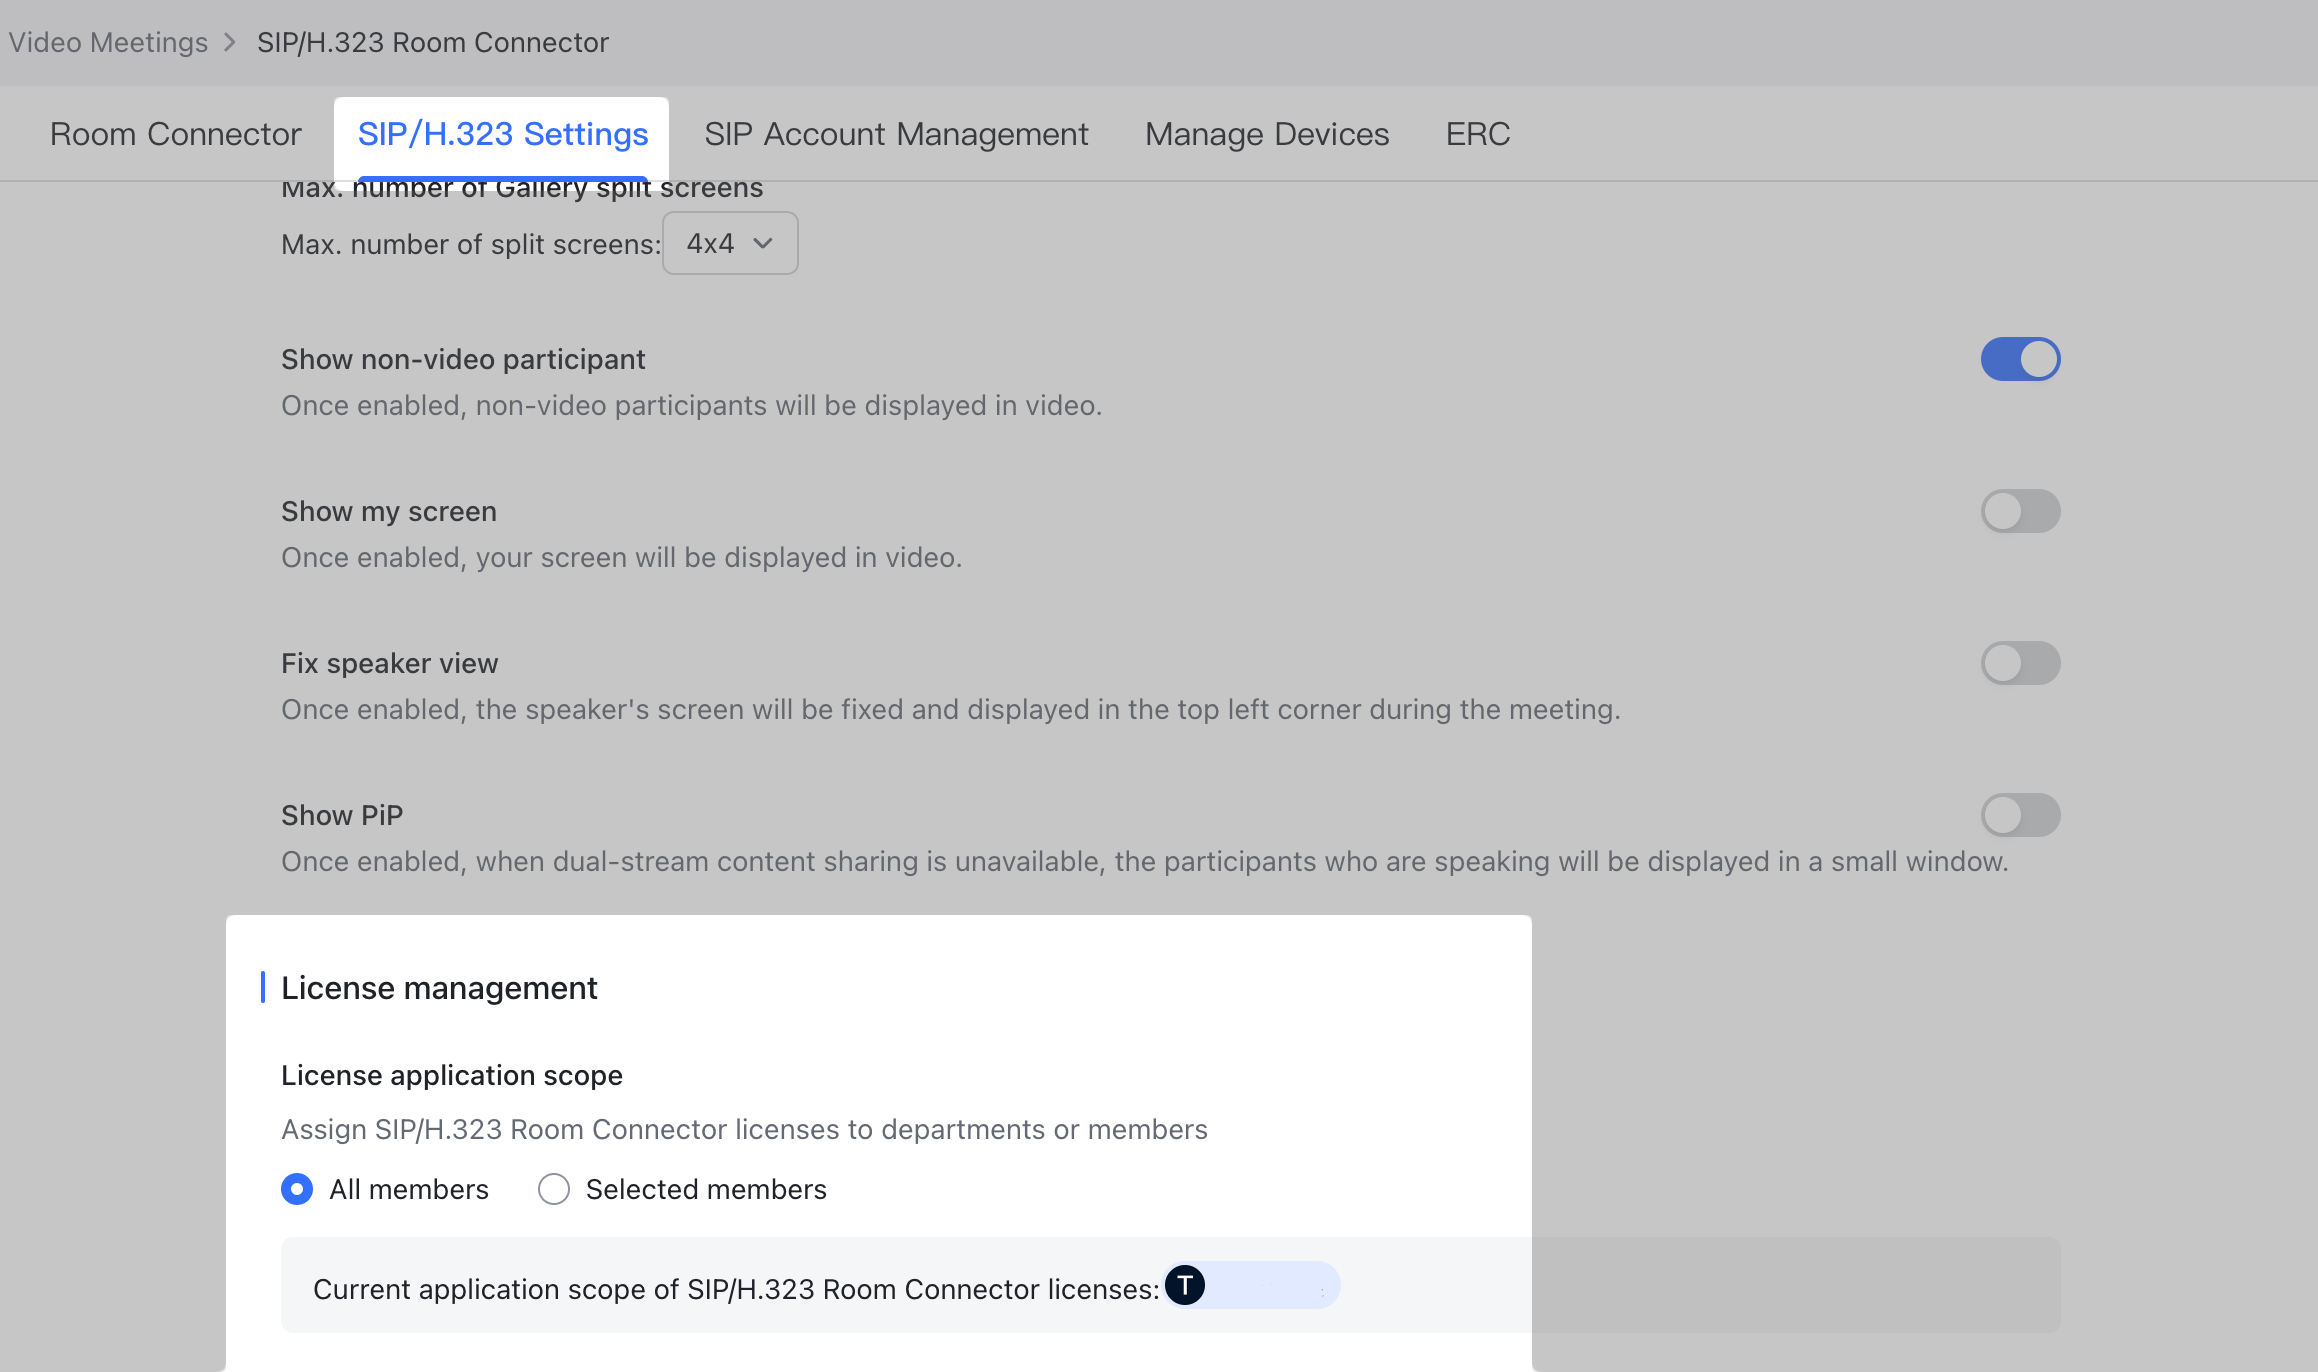Viewport: 2318px width, 1372px height.
Task: Open the max split screens dropdown
Action: 729,242
